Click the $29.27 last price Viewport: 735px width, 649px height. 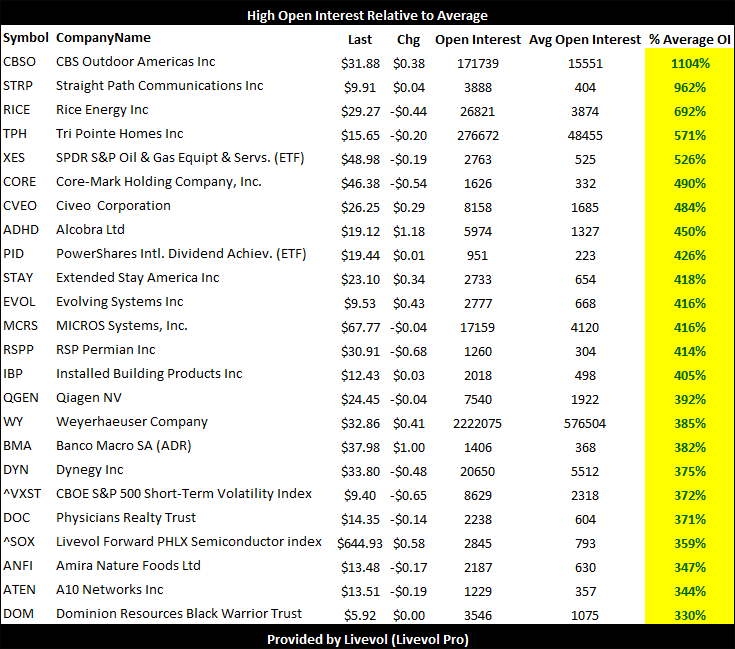click(360, 112)
